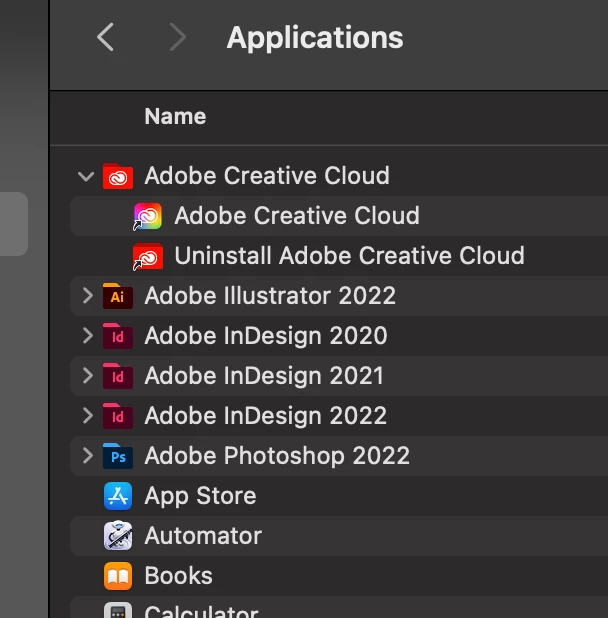Select the Ps Photoshop folder icon
This screenshot has width=608, height=618.
click(x=118, y=456)
